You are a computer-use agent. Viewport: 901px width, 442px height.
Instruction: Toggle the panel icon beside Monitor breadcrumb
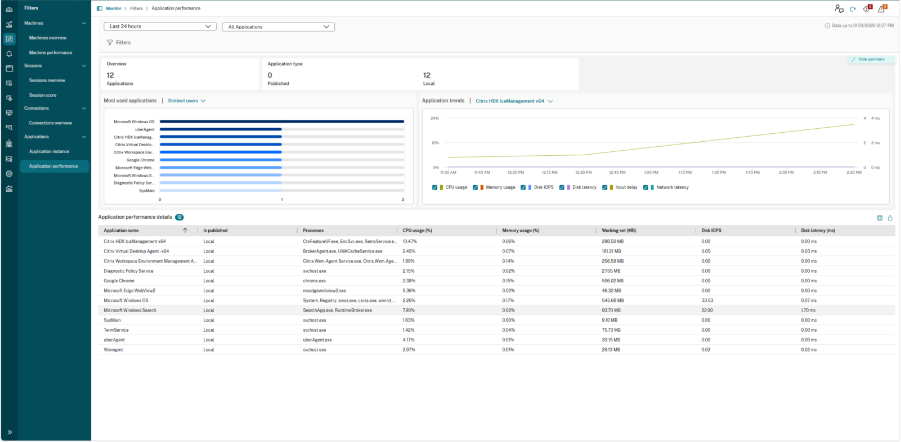(x=99, y=9)
